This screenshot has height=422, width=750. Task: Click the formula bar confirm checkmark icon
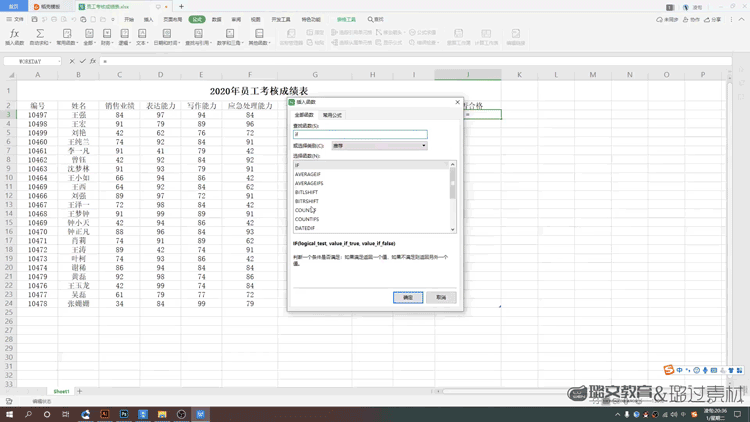82,61
